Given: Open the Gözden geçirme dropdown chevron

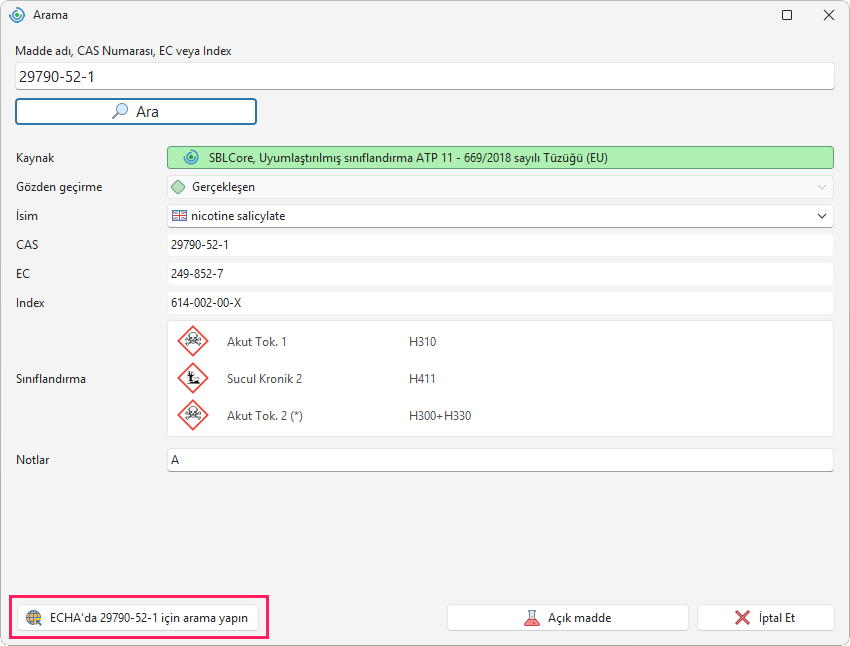Looking at the screenshot, I should (x=822, y=187).
